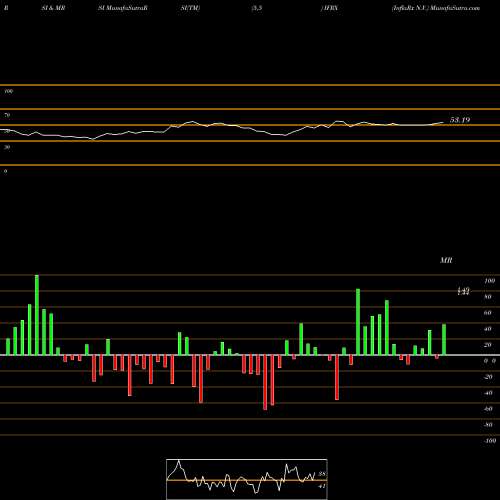Viewport: 500px width, 500px height.
Task: Click the "60" label on MR axis
Action: (488, 313)
